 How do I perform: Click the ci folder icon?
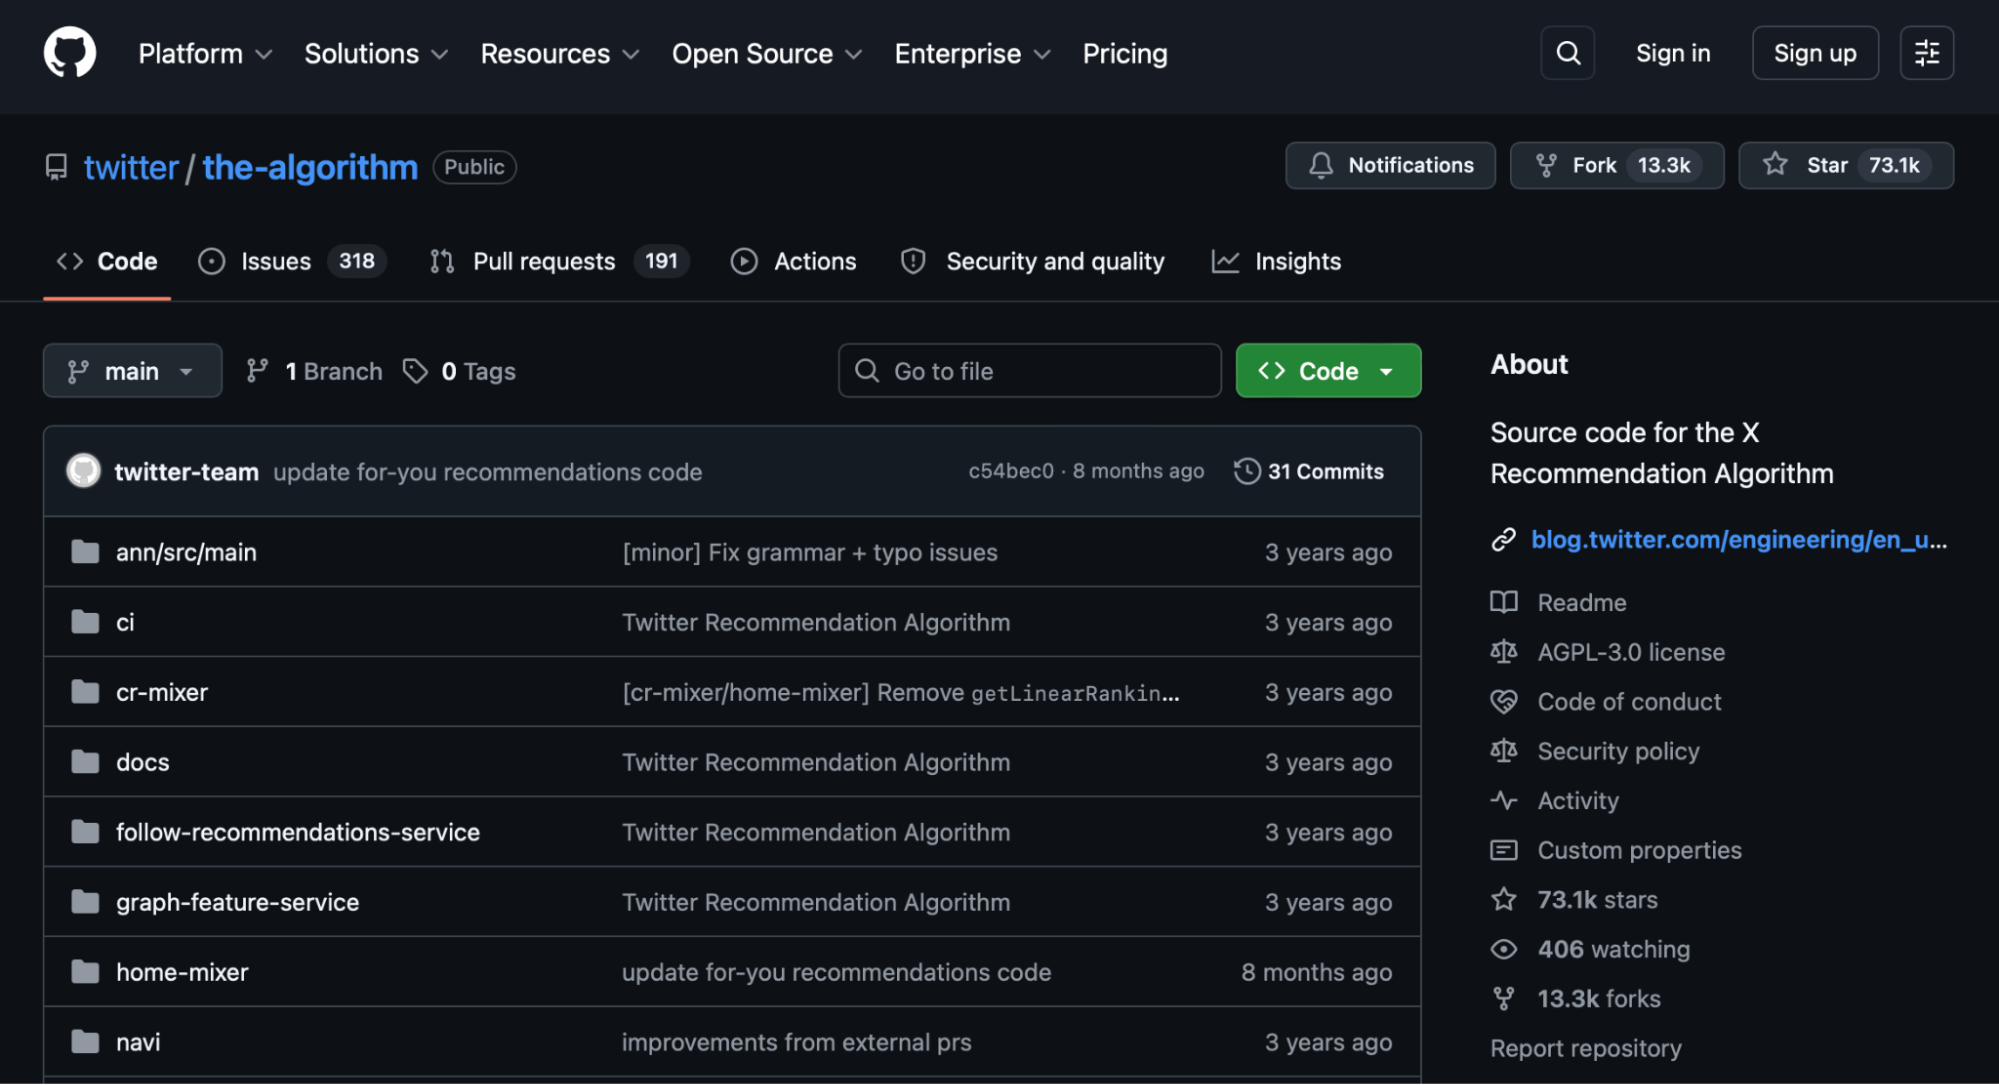click(x=86, y=622)
